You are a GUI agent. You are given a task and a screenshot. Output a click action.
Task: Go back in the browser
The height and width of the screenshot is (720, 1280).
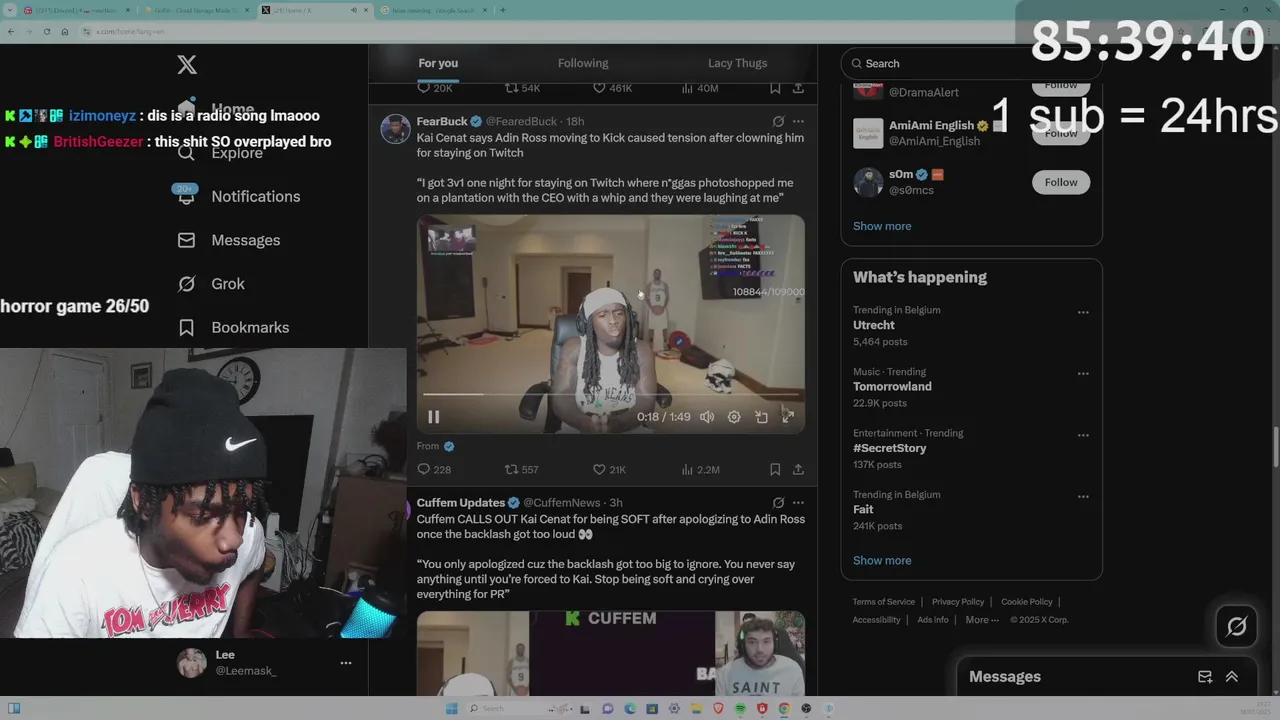[x=10, y=31]
